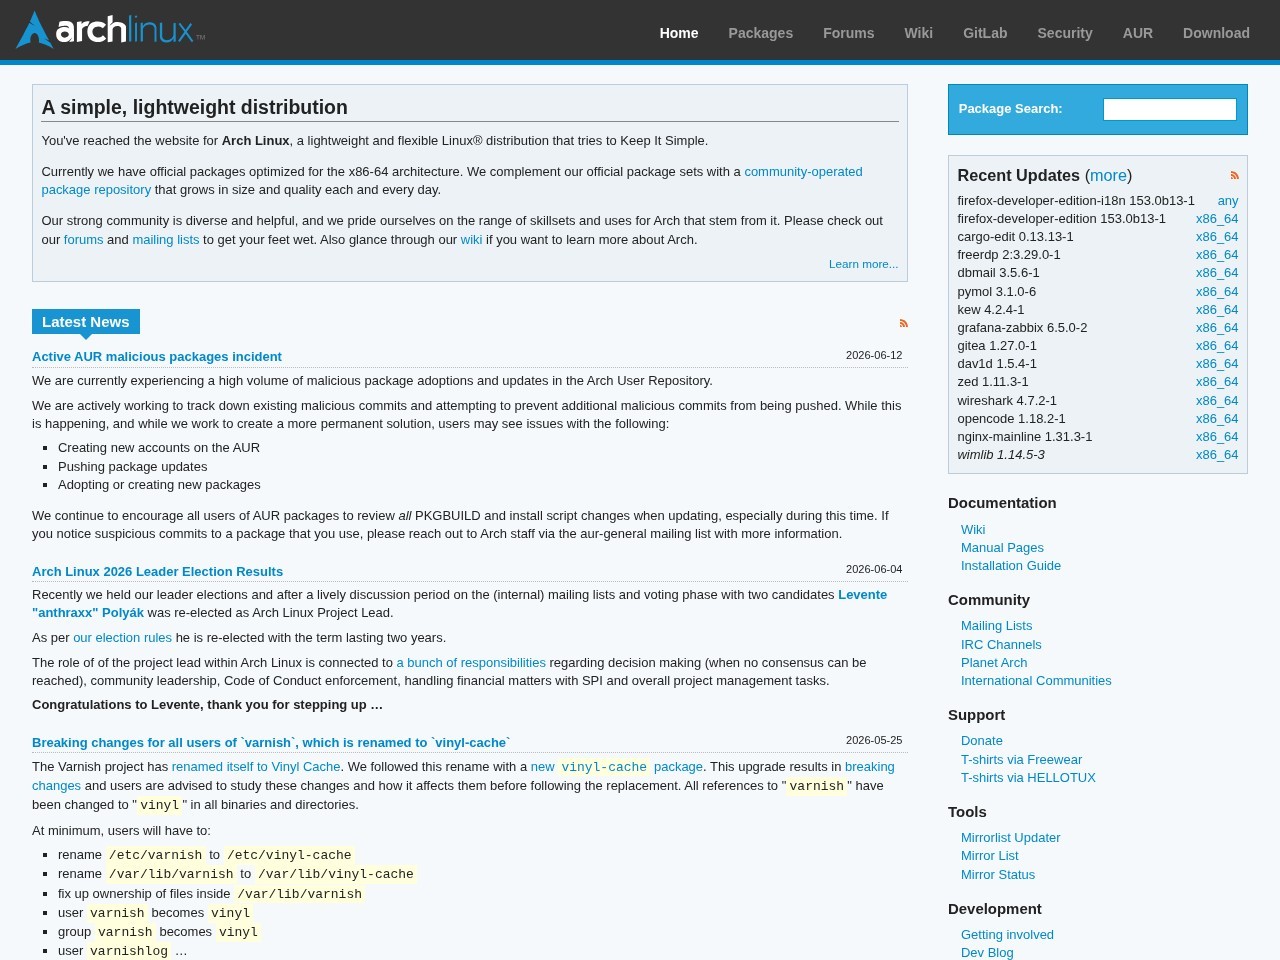Open renamed itself to Vinyl Cache link
Image resolution: width=1280 pixels, height=960 pixels.
(256, 767)
